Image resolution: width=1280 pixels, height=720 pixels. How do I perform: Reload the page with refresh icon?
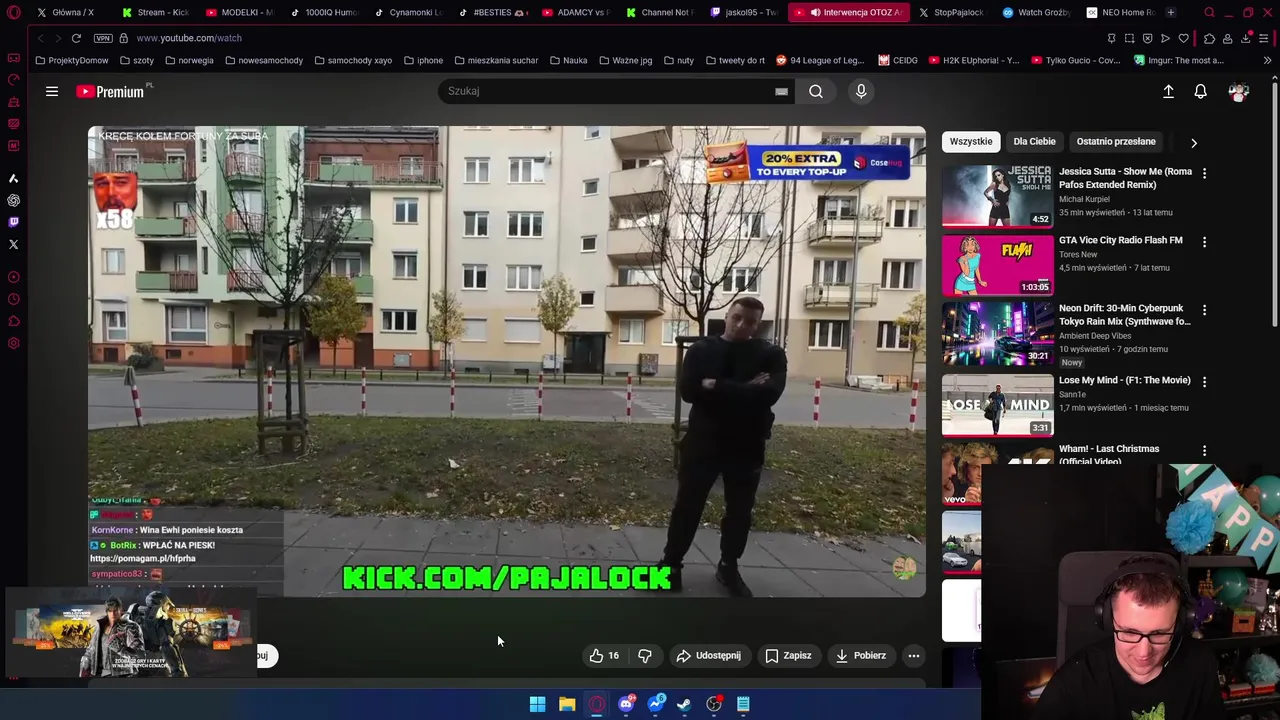[76, 38]
